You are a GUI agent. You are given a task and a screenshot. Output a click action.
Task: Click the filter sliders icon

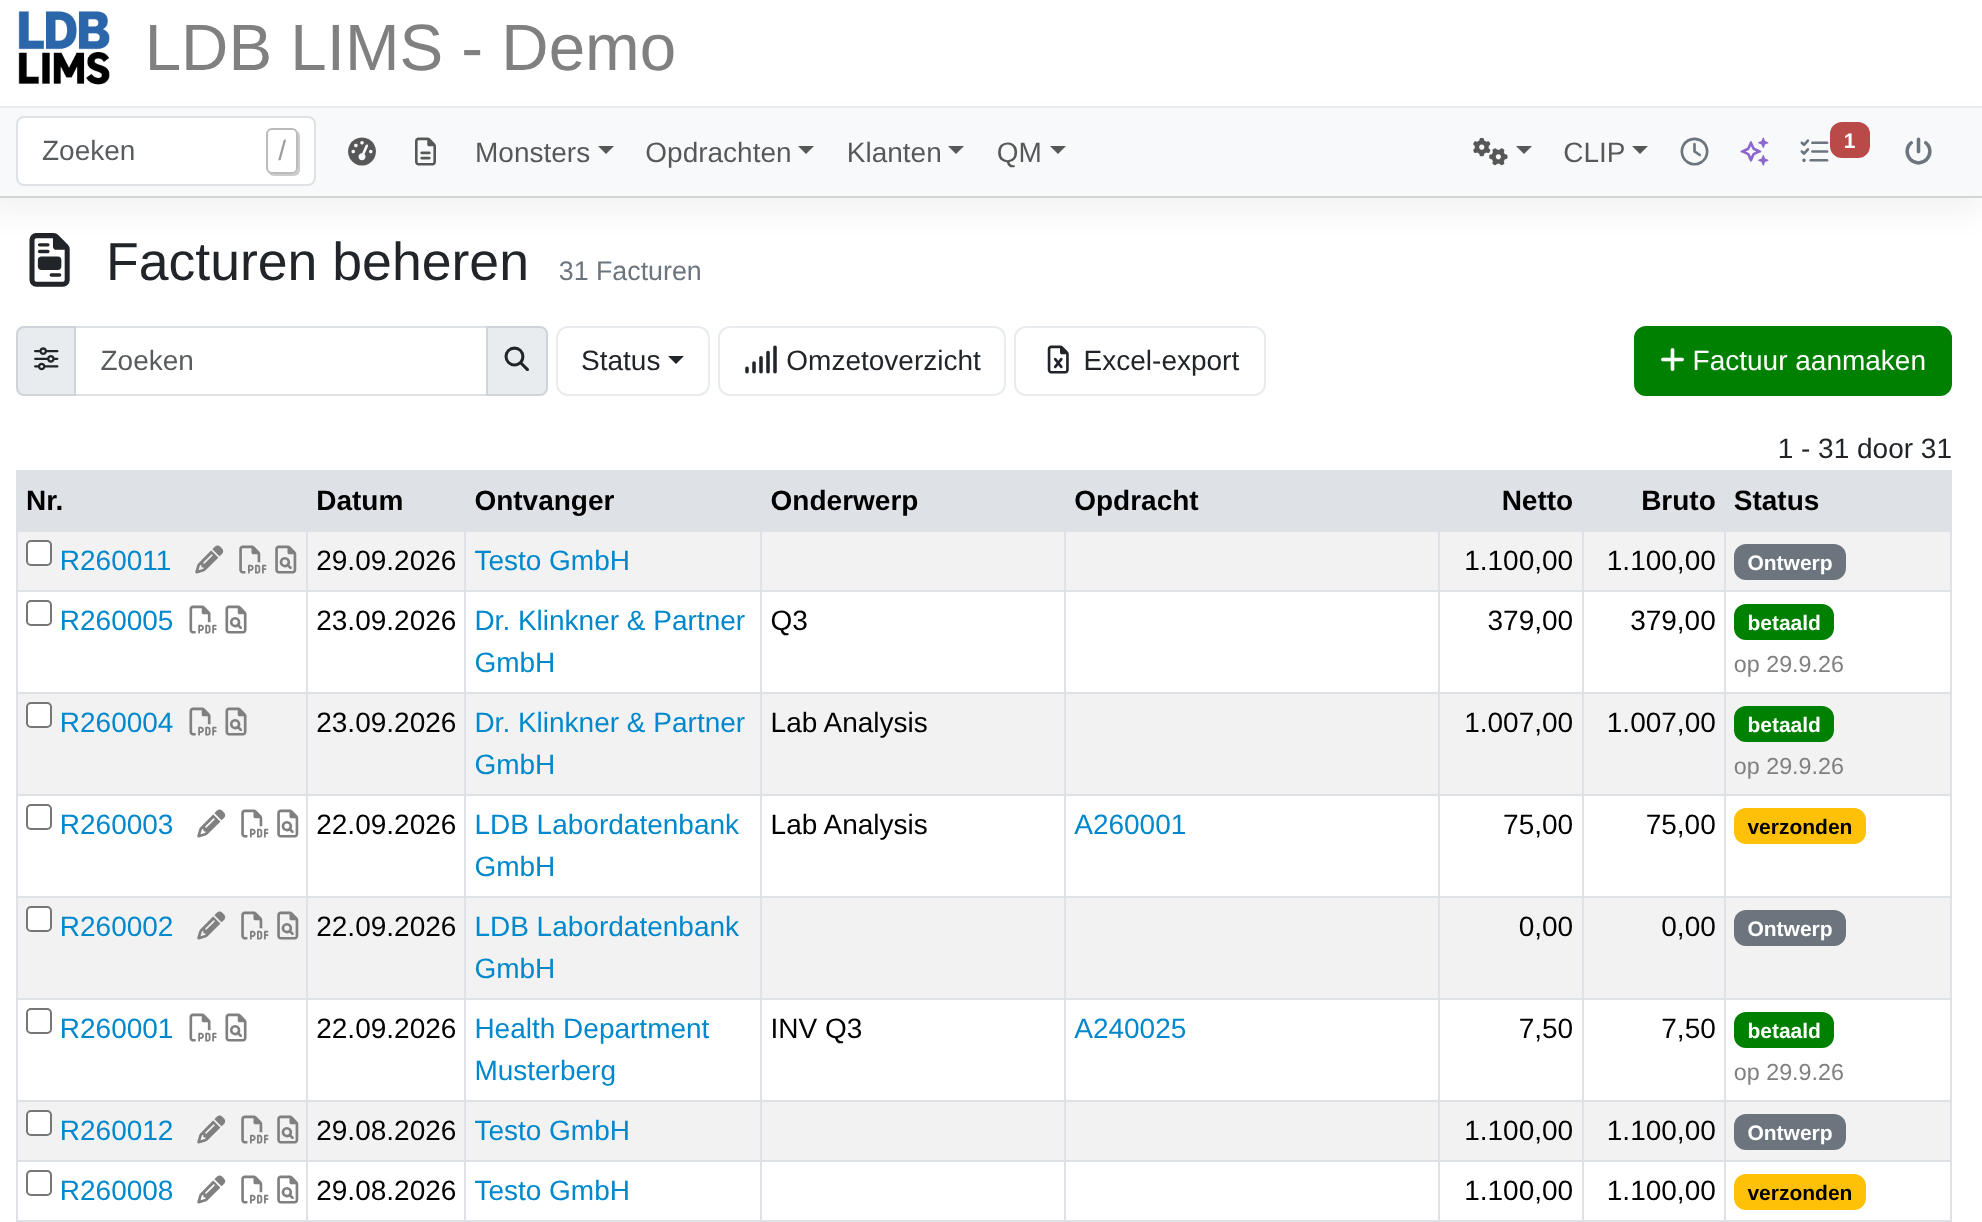46,360
